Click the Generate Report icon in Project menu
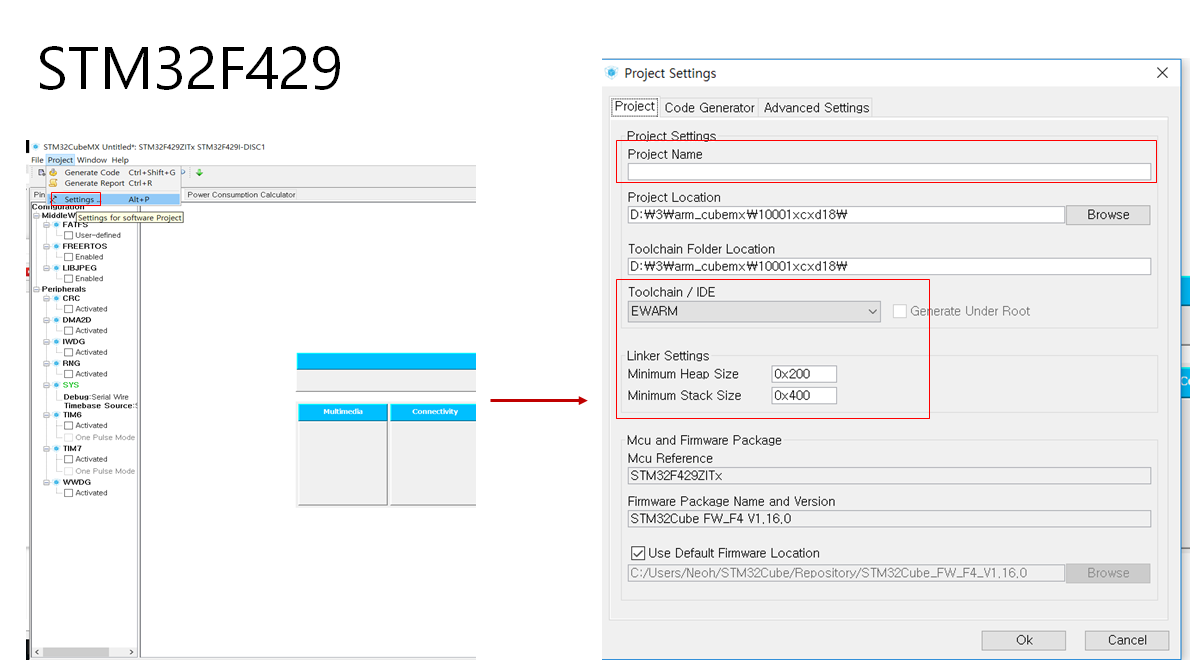Viewport: 1190px width, 660px height. coord(53,183)
